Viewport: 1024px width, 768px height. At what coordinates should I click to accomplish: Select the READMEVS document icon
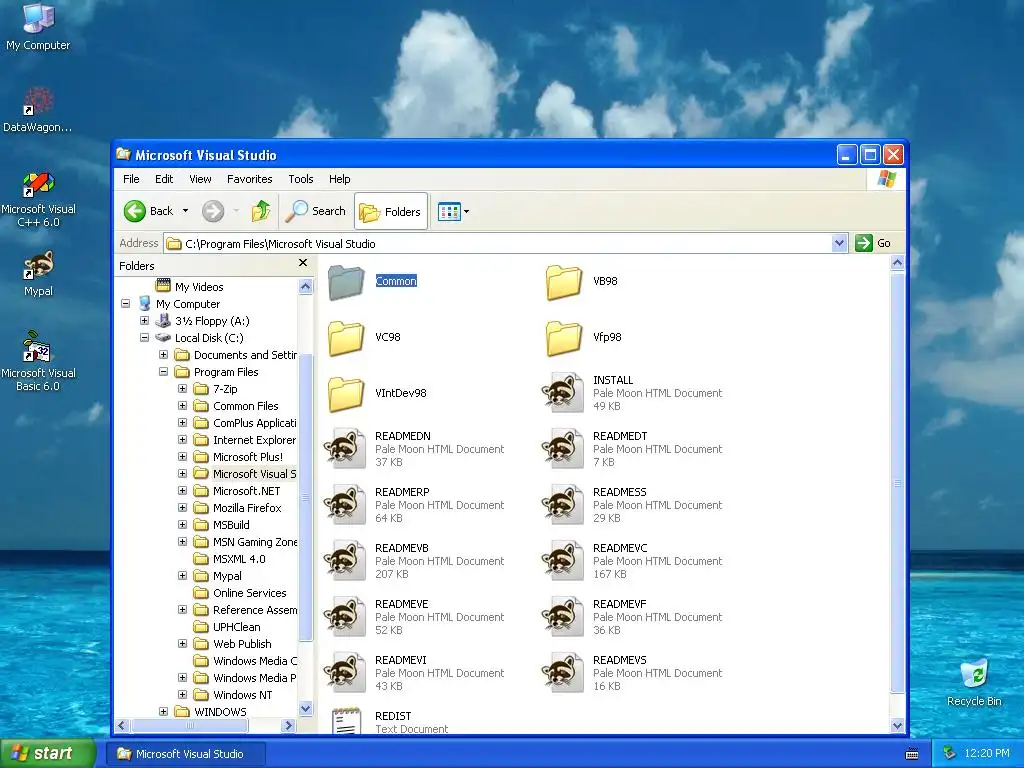pyautogui.click(x=563, y=673)
